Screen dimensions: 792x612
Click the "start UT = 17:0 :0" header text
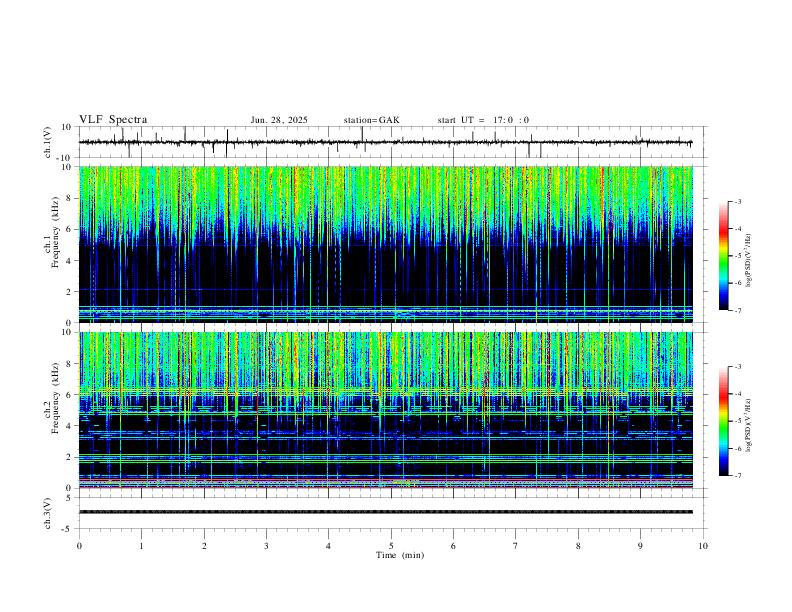(x=483, y=120)
